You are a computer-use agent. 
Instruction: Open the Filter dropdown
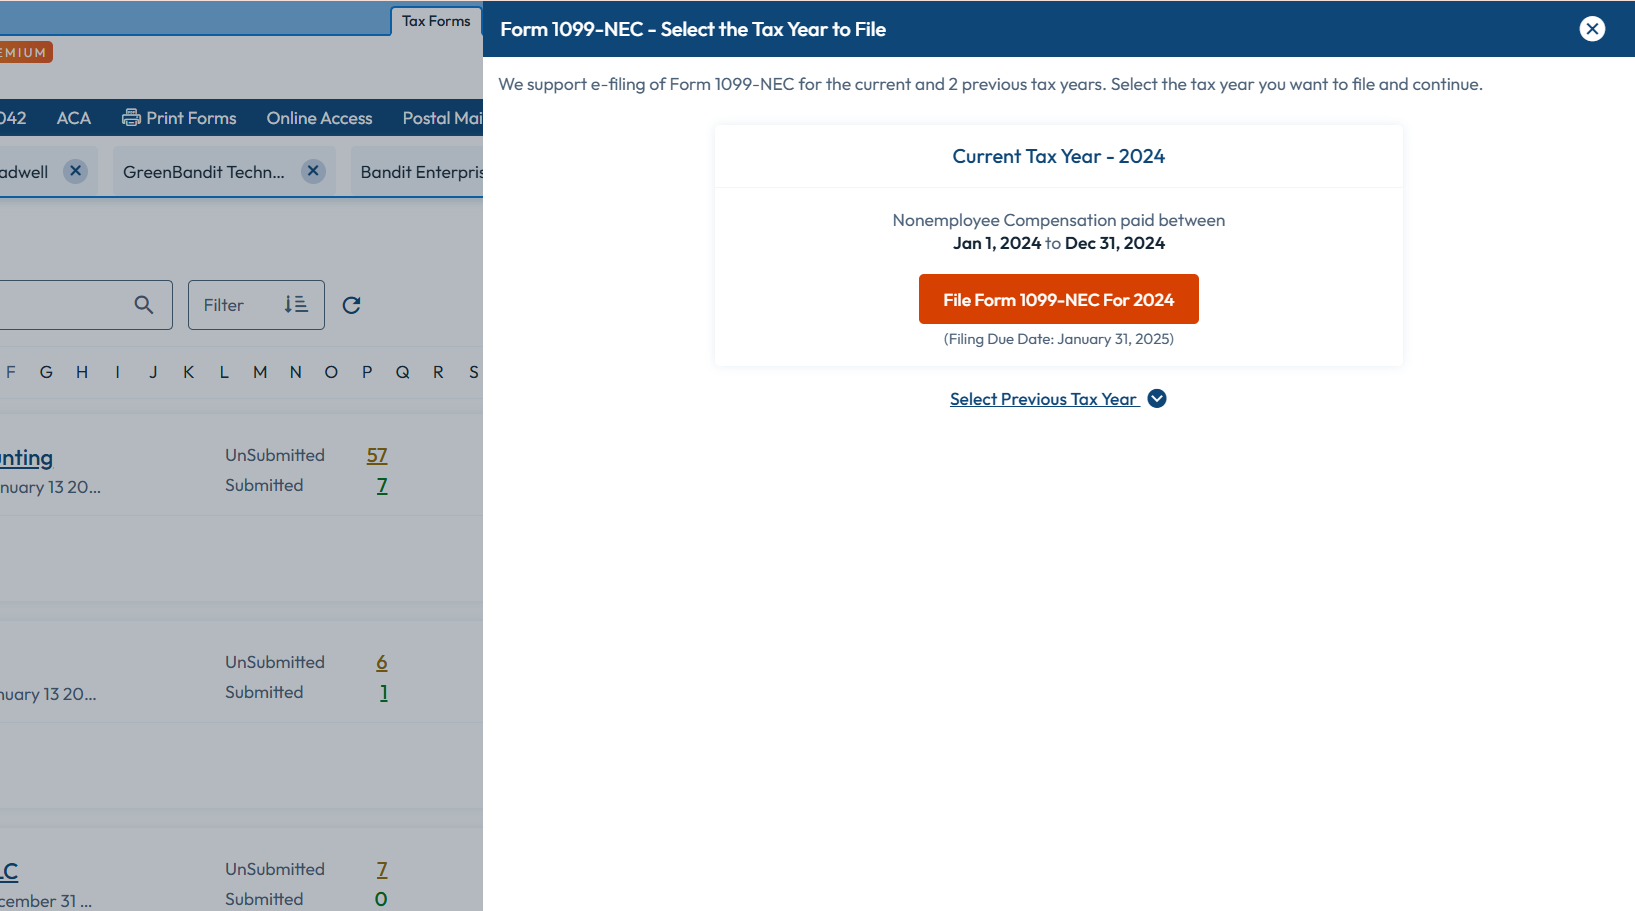[x=256, y=305]
